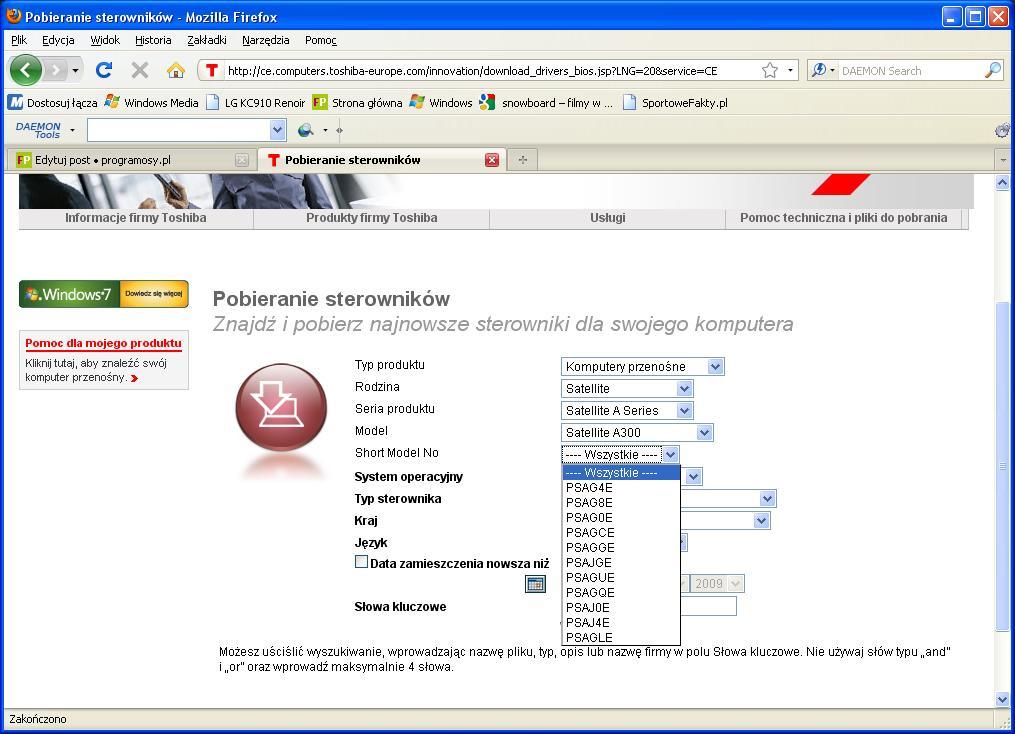Select PSAG4E from the model list
The width and height of the screenshot is (1015, 734).
click(x=621, y=487)
